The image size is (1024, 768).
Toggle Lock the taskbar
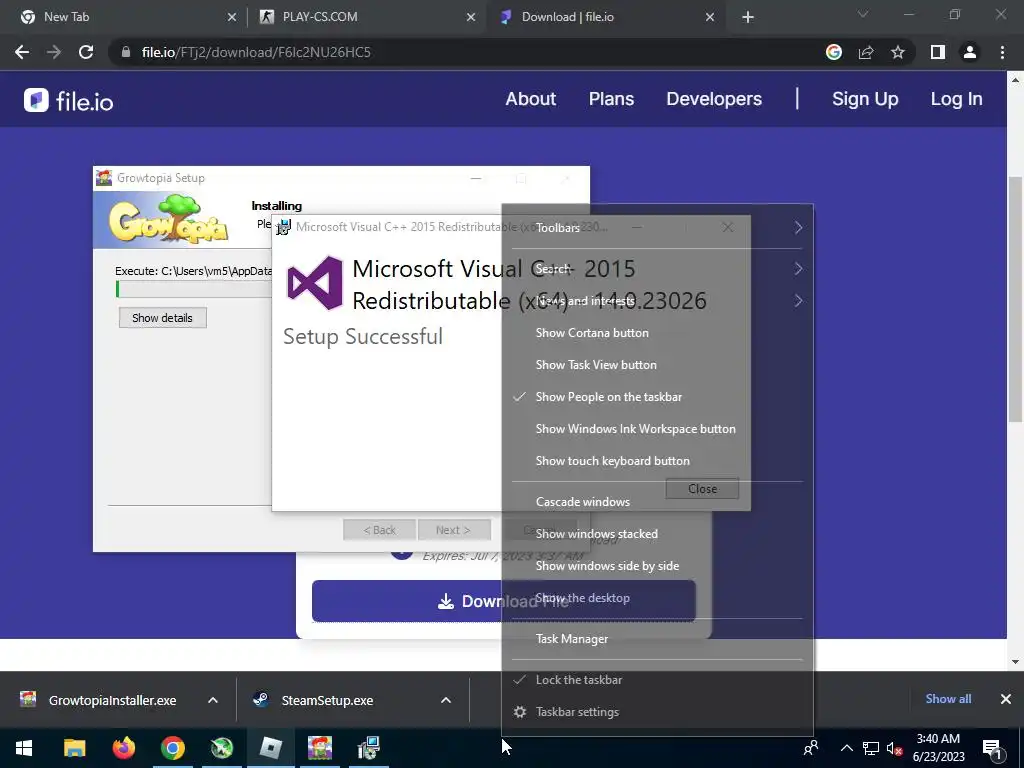[x=579, y=680]
